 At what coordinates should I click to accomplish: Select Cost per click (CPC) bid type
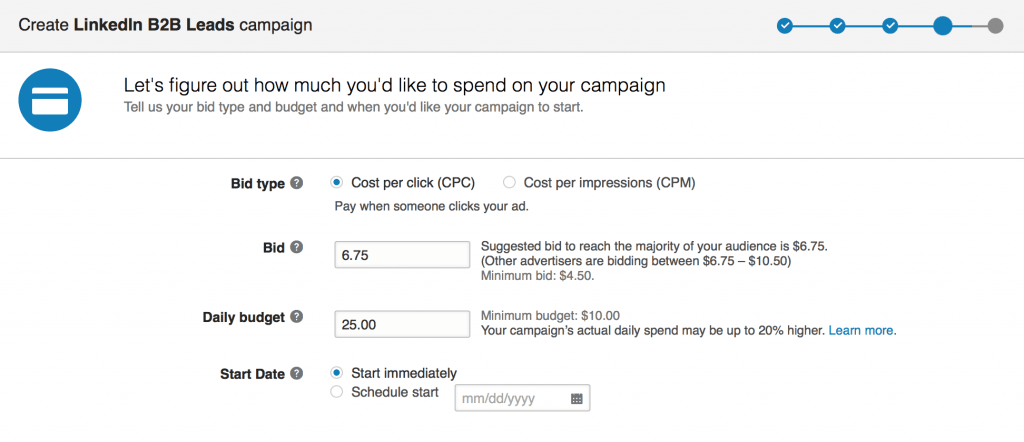point(337,183)
